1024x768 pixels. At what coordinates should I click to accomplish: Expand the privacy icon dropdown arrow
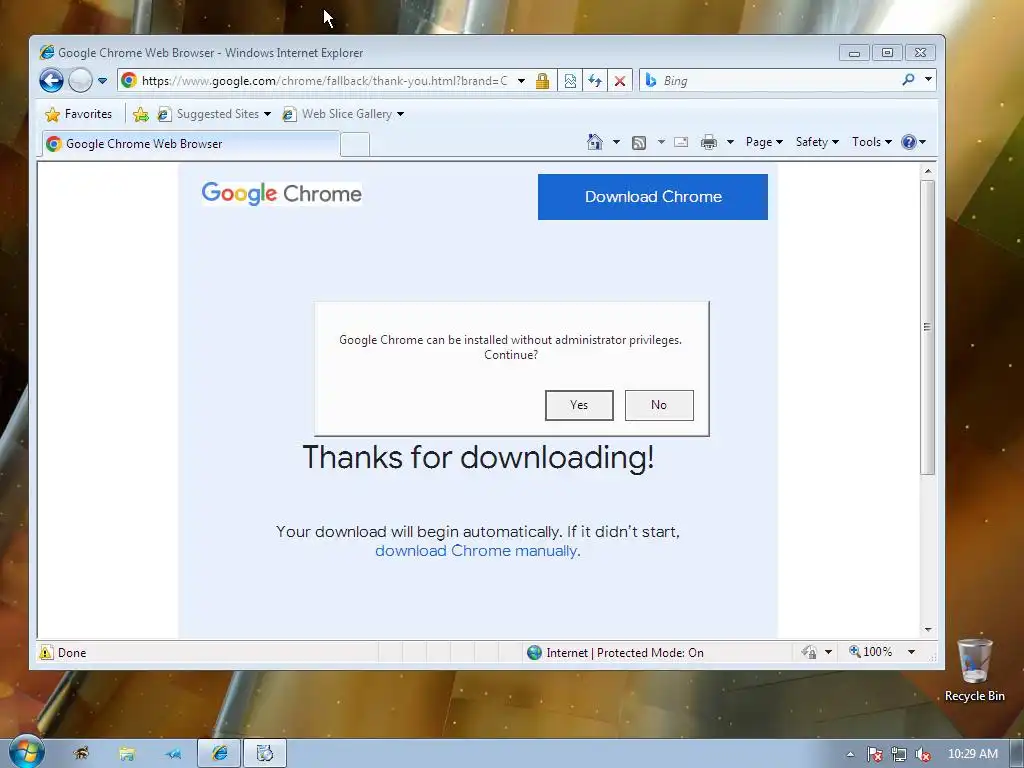pyautogui.click(x=829, y=652)
